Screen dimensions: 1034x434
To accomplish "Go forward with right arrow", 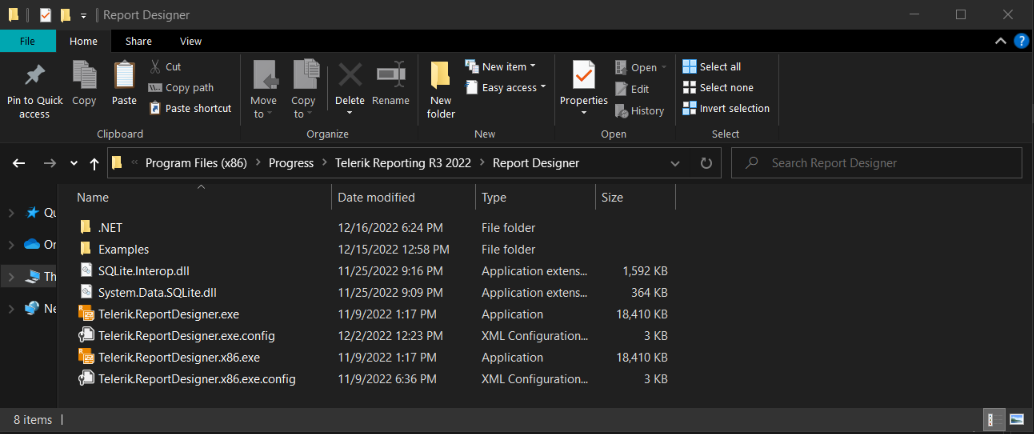I will click(49, 163).
